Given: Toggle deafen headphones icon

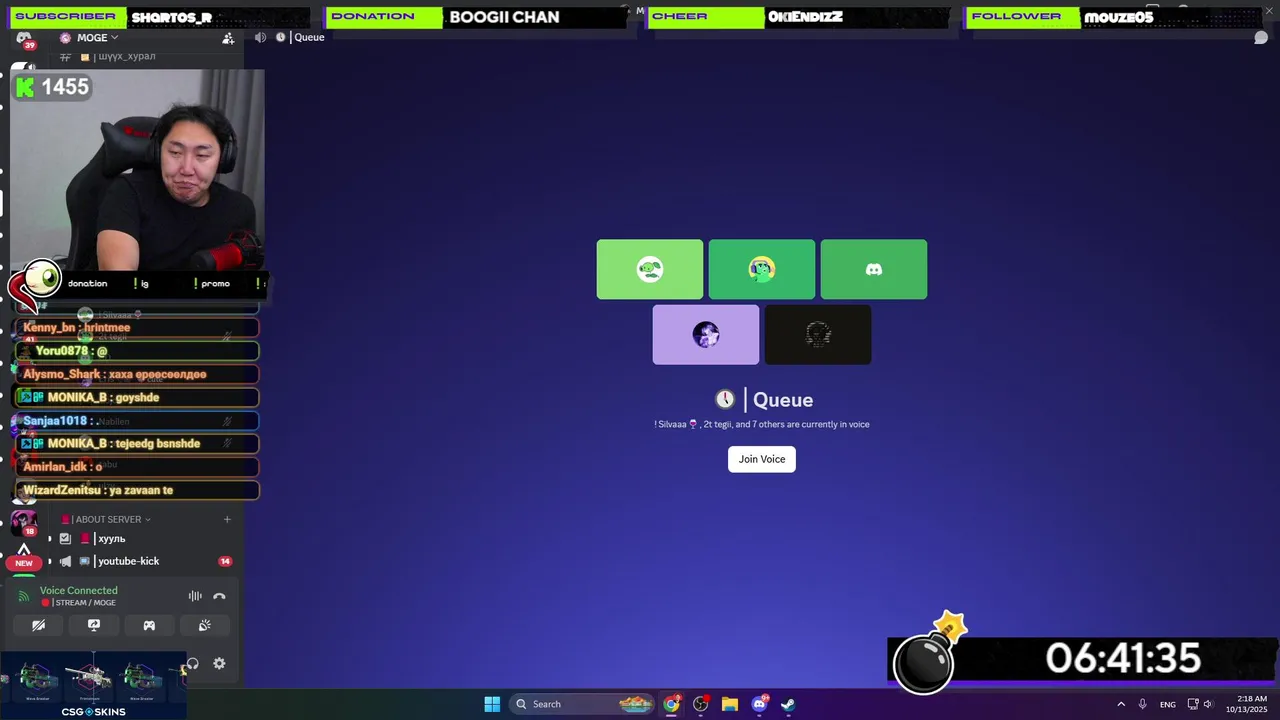Looking at the screenshot, I should point(192,663).
